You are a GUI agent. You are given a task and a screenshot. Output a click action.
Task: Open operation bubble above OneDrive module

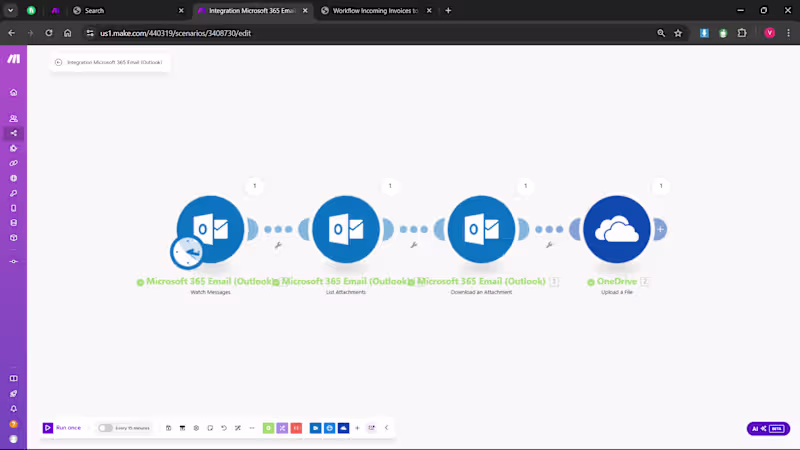[661, 186]
